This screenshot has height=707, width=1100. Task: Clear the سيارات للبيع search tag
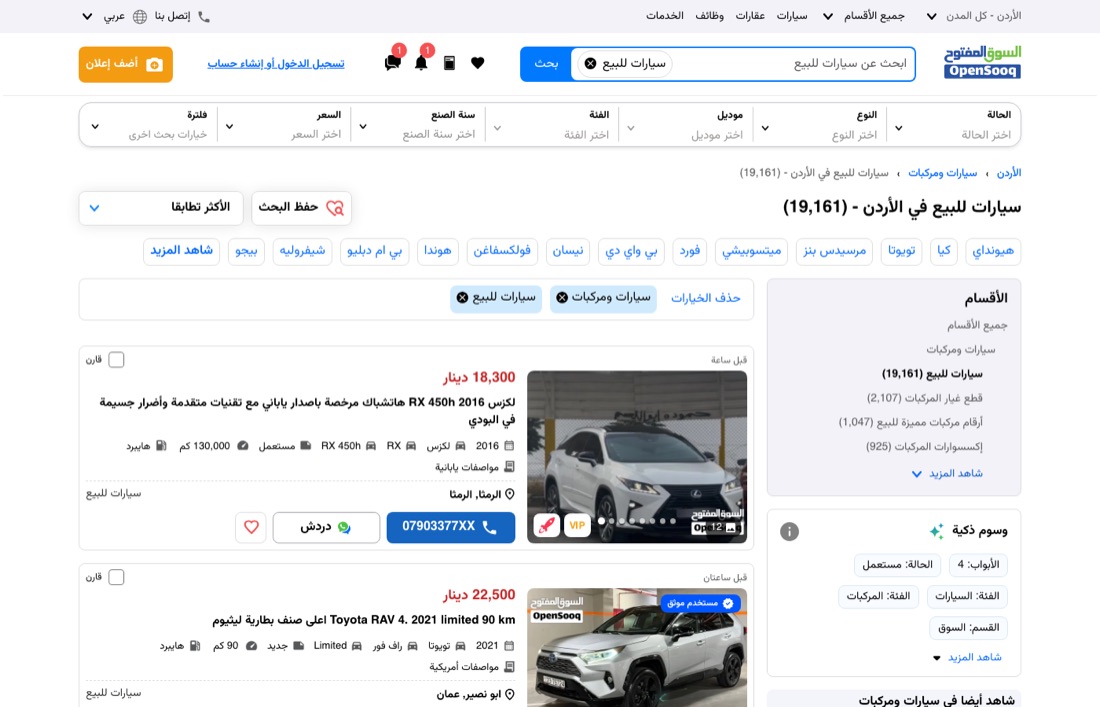coord(591,64)
